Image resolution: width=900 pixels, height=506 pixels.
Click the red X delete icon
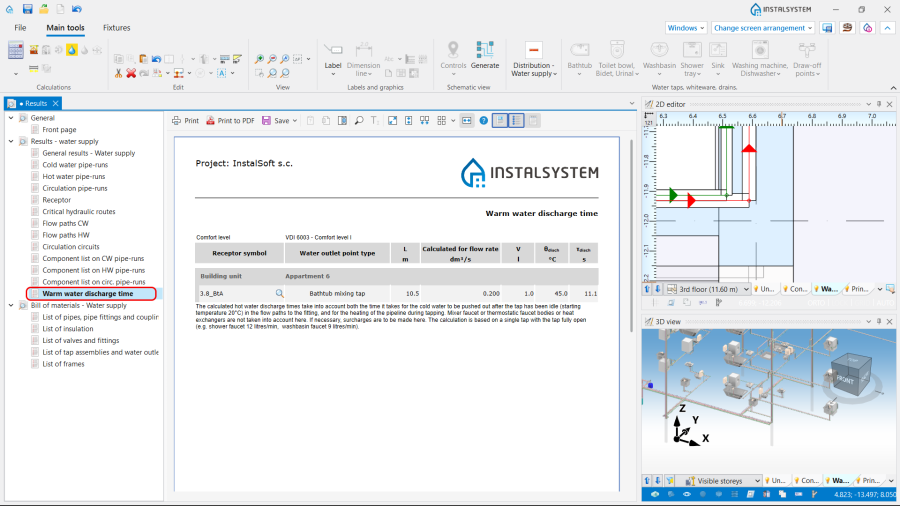point(130,73)
